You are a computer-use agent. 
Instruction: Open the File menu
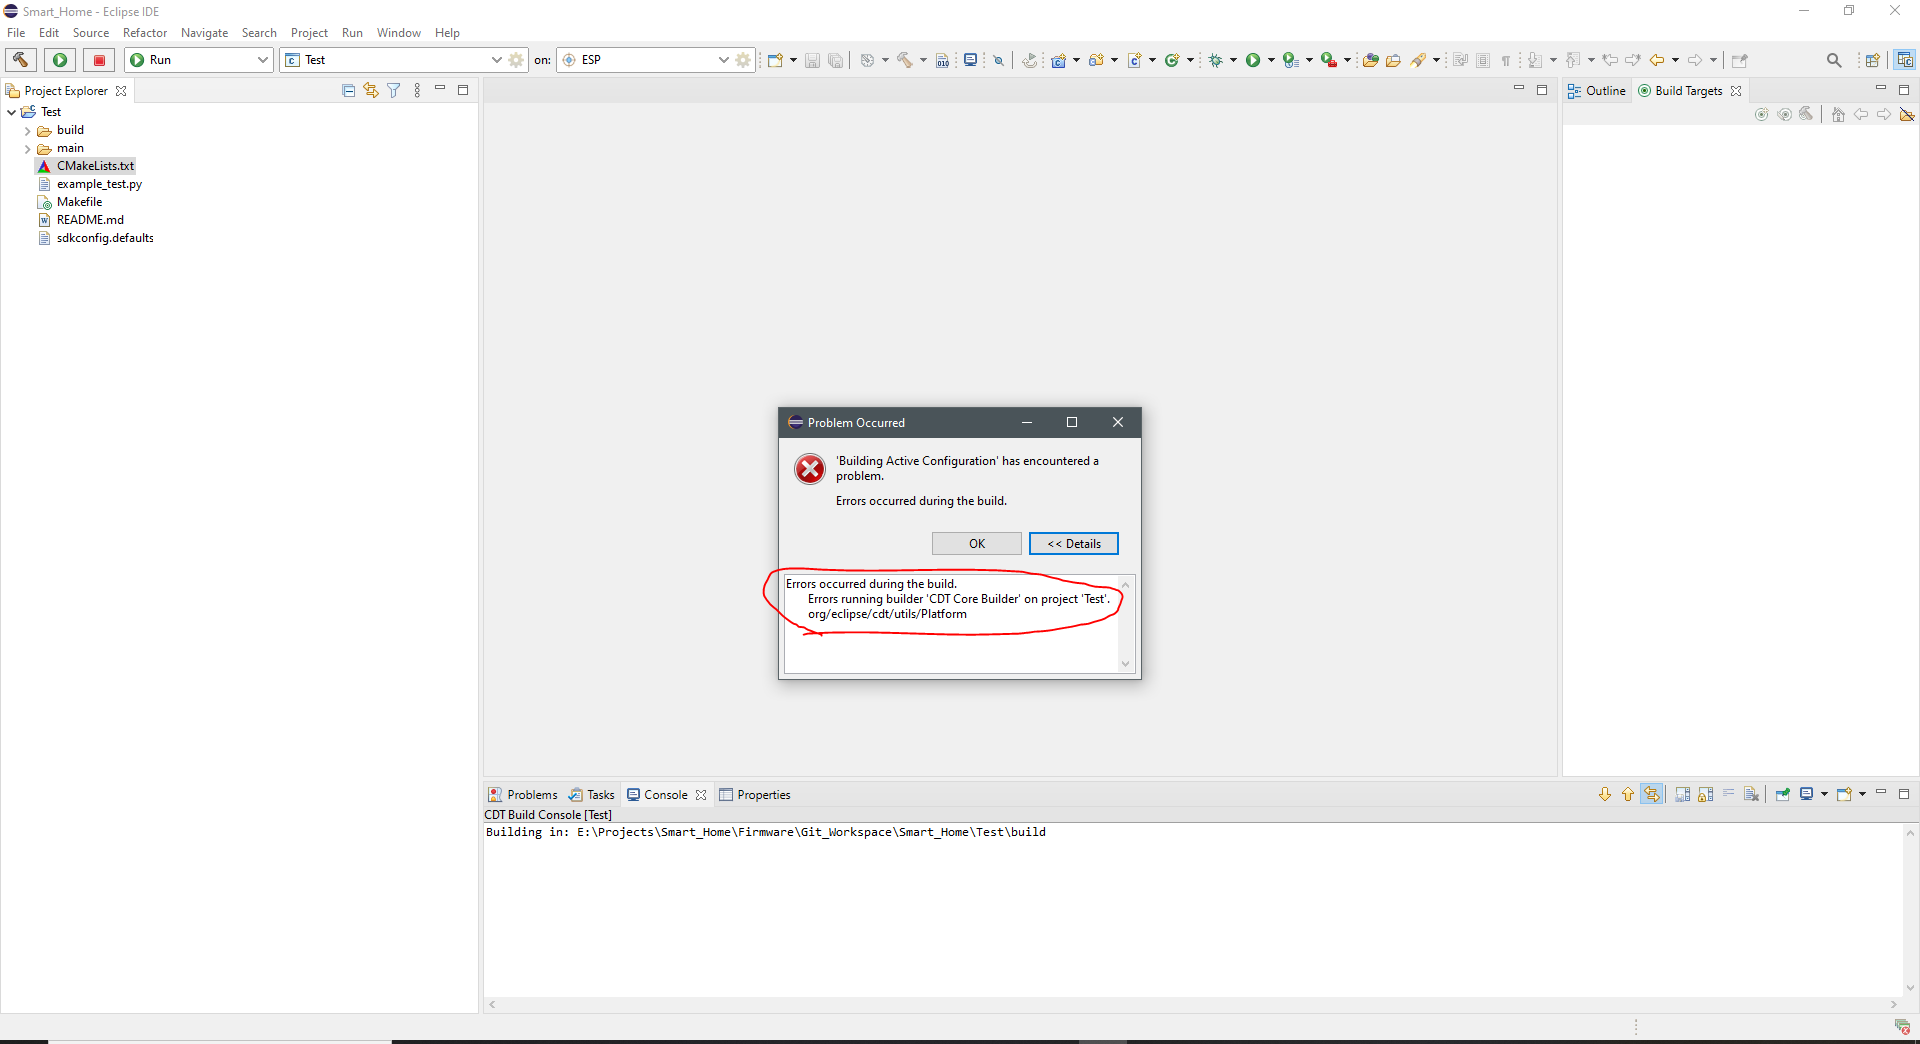(x=16, y=33)
